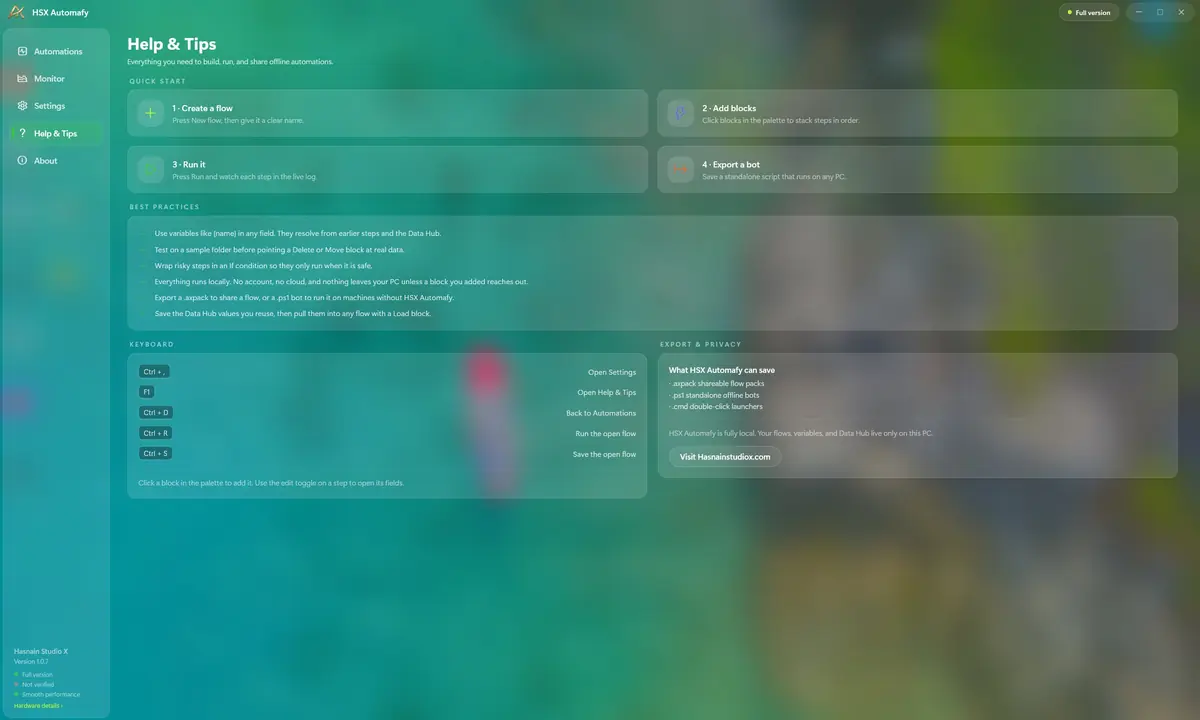Click the export icon on Export a bot card

[x=680, y=170]
